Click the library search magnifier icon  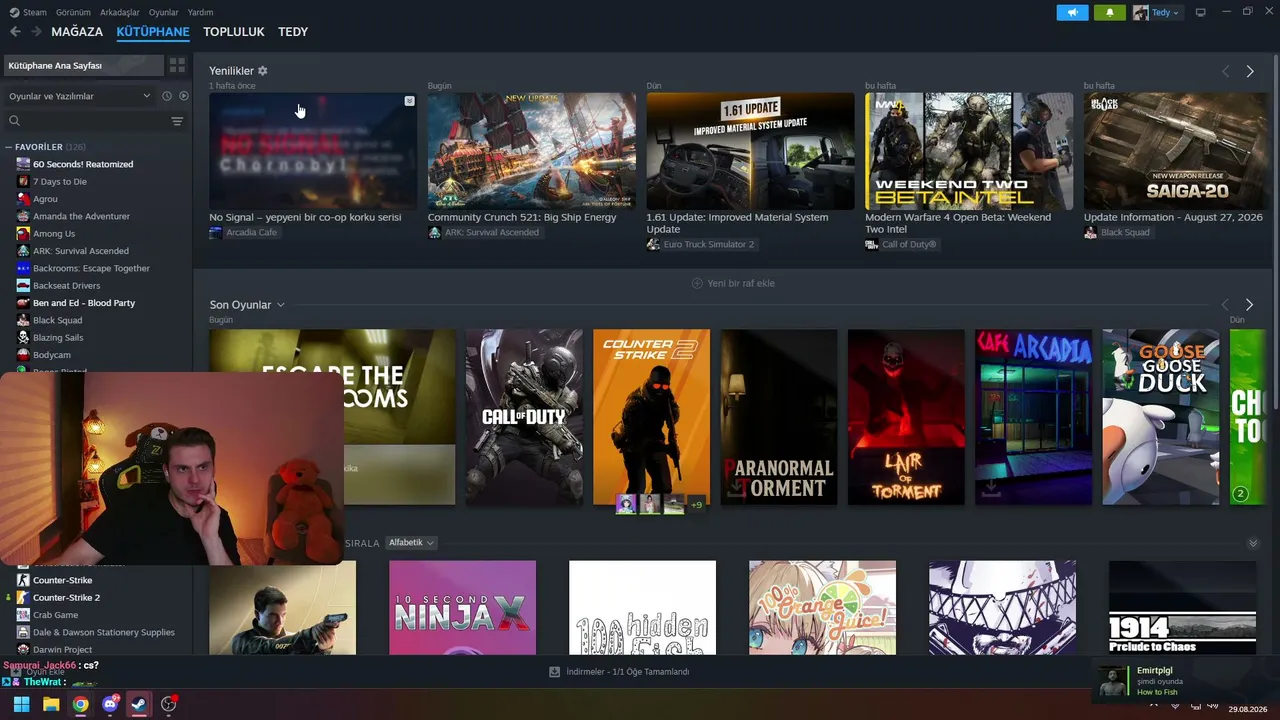click(x=14, y=121)
